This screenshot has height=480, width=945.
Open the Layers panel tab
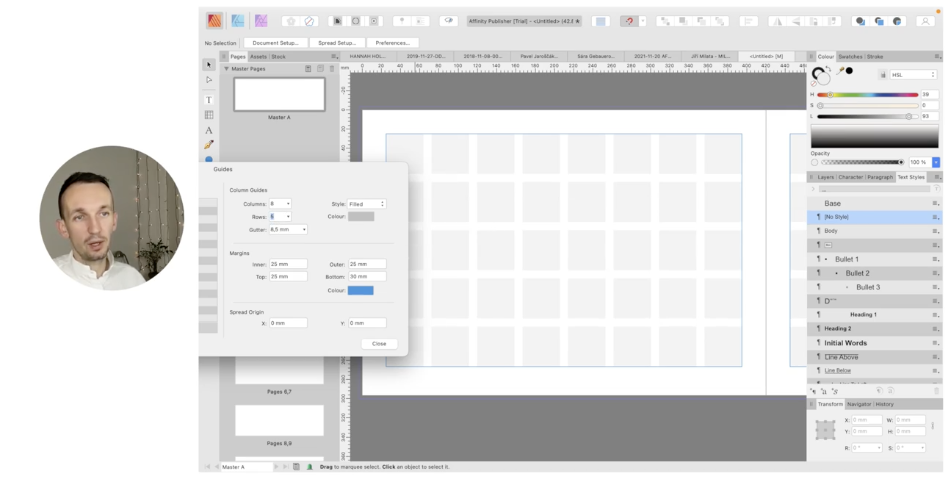(826, 177)
